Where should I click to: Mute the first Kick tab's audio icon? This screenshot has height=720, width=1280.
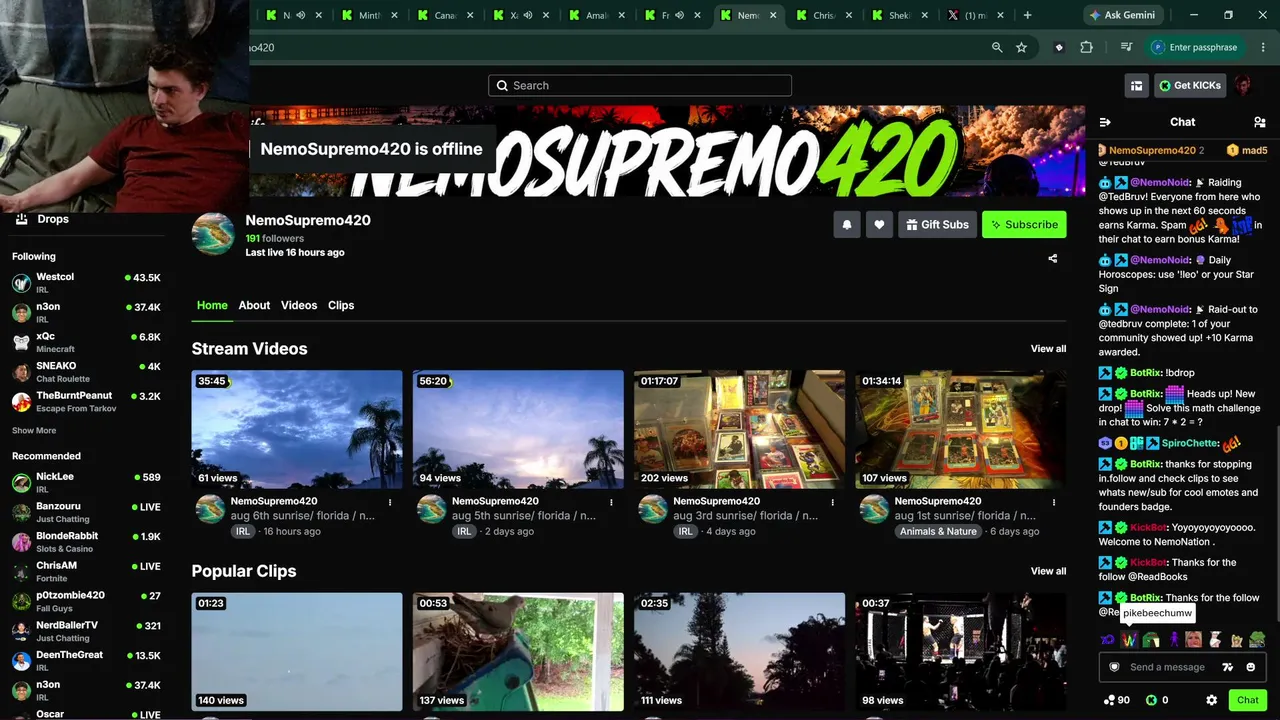pos(301,15)
